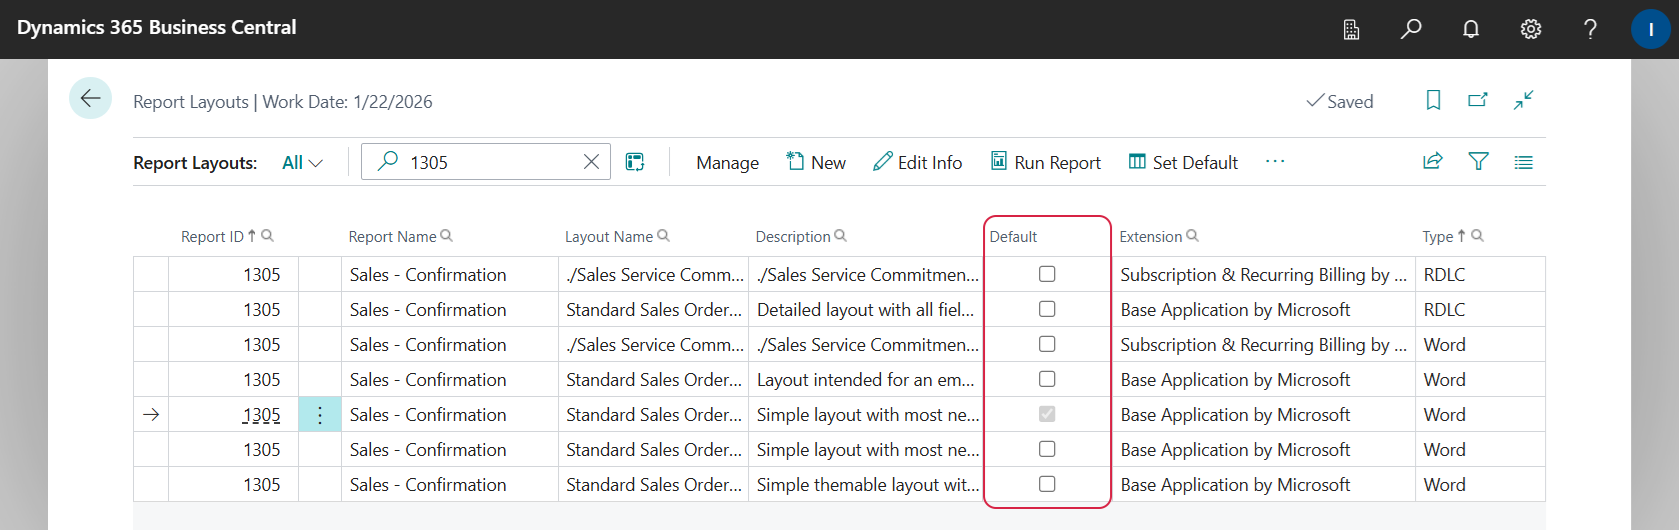Open the Description column header
The image size is (1679, 530).
[793, 237]
